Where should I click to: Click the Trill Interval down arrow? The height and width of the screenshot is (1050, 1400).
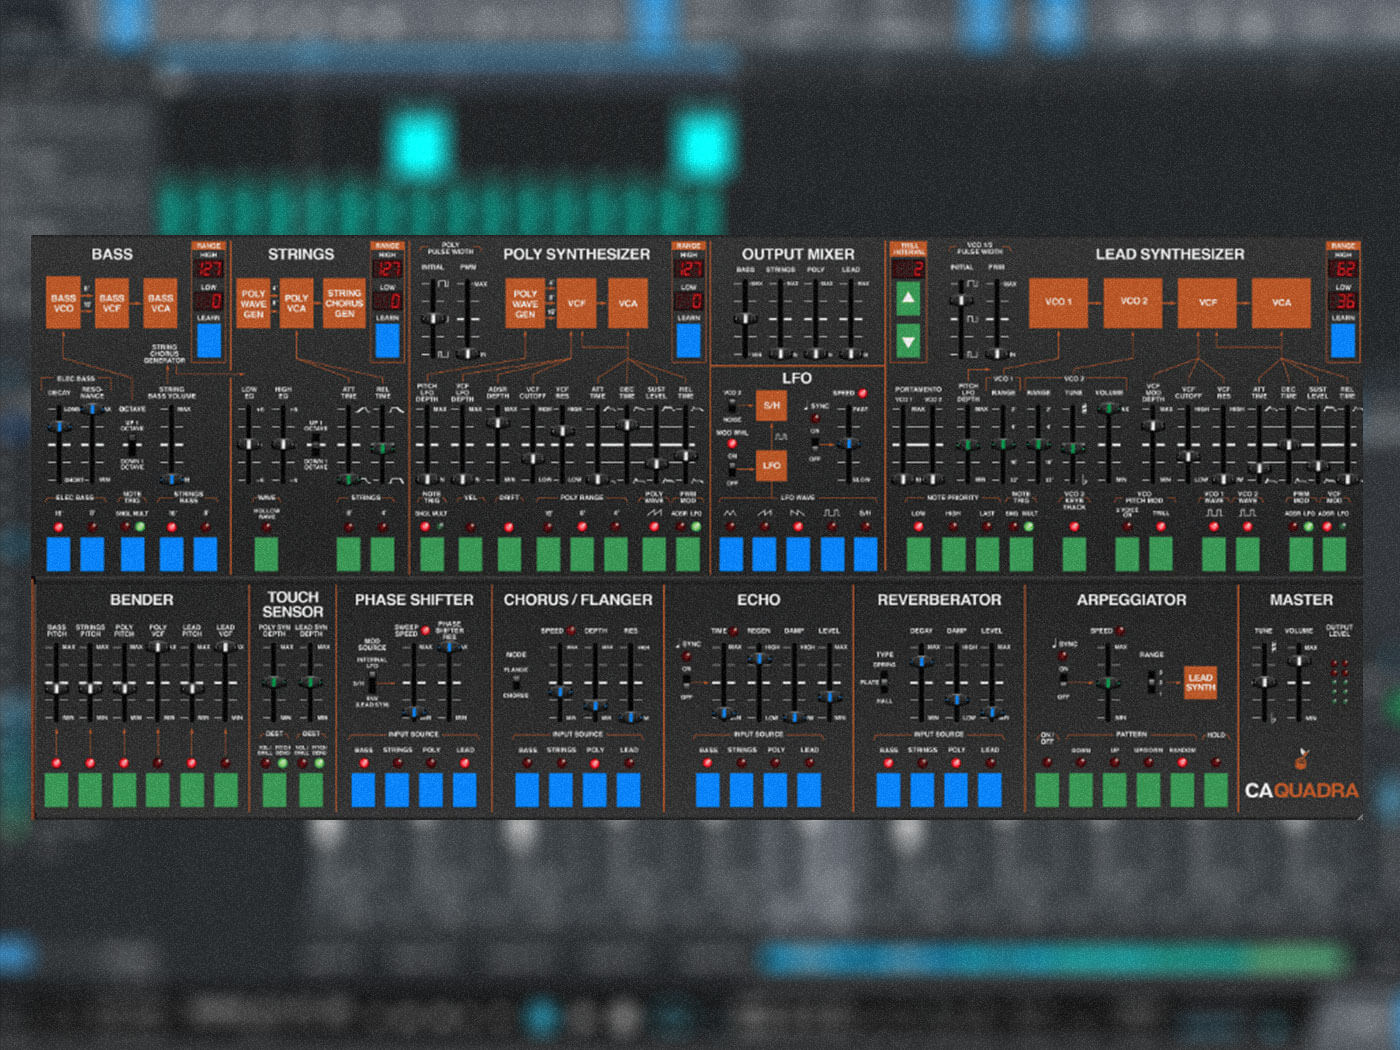tap(909, 342)
